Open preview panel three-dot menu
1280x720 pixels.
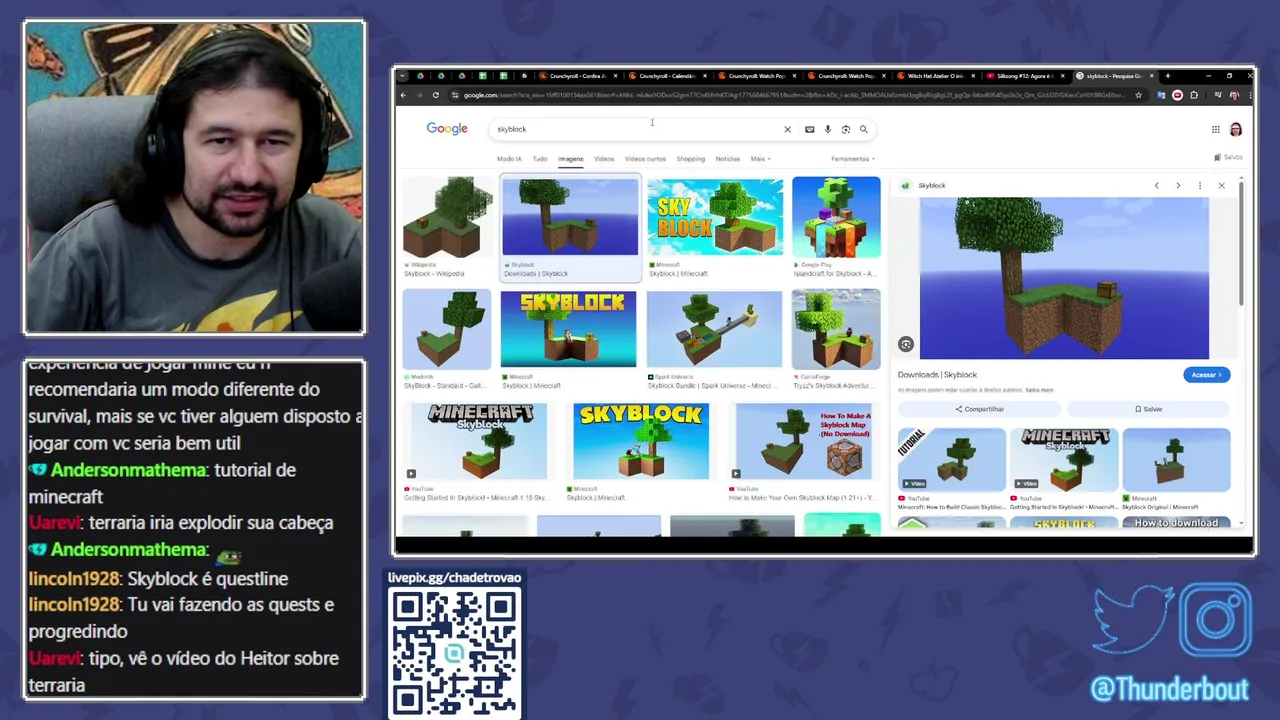point(1200,185)
